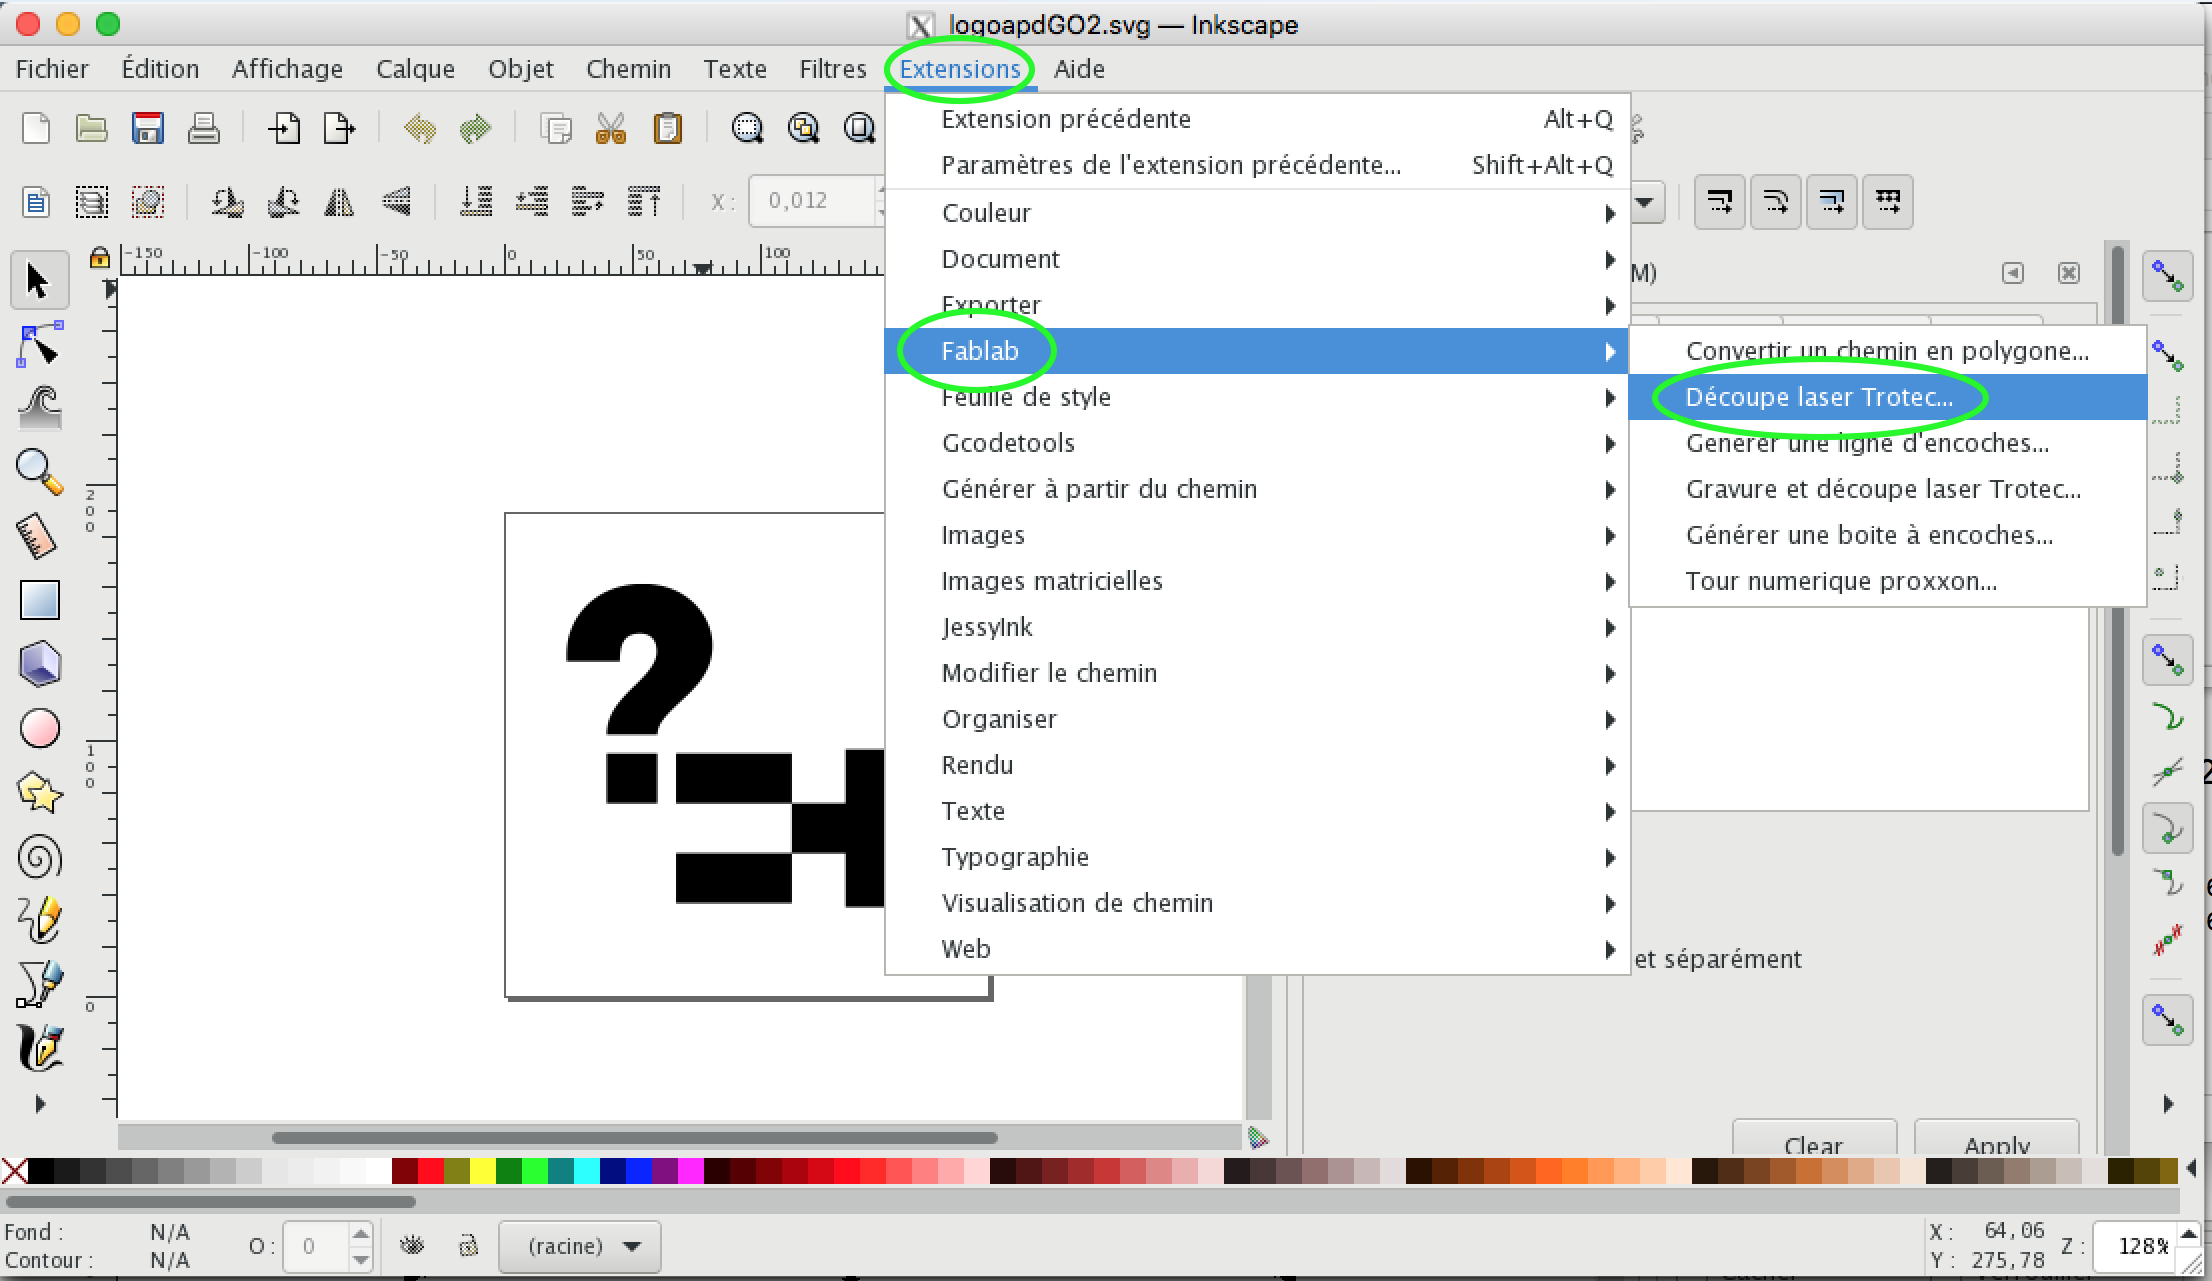Screen dimensions: 2212x1281
Task: Click the Save floppy disk icon
Action: (x=148, y=128)
